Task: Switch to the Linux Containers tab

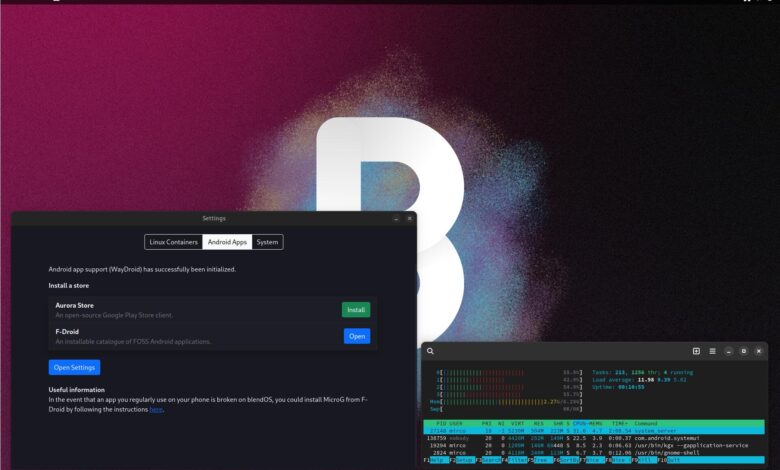Action: coord(174,242)
